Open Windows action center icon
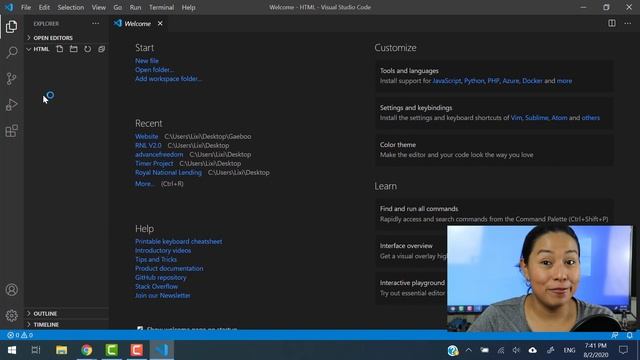Screen dimensions: 640x360 pyautogui.click(x=623, y=350)
